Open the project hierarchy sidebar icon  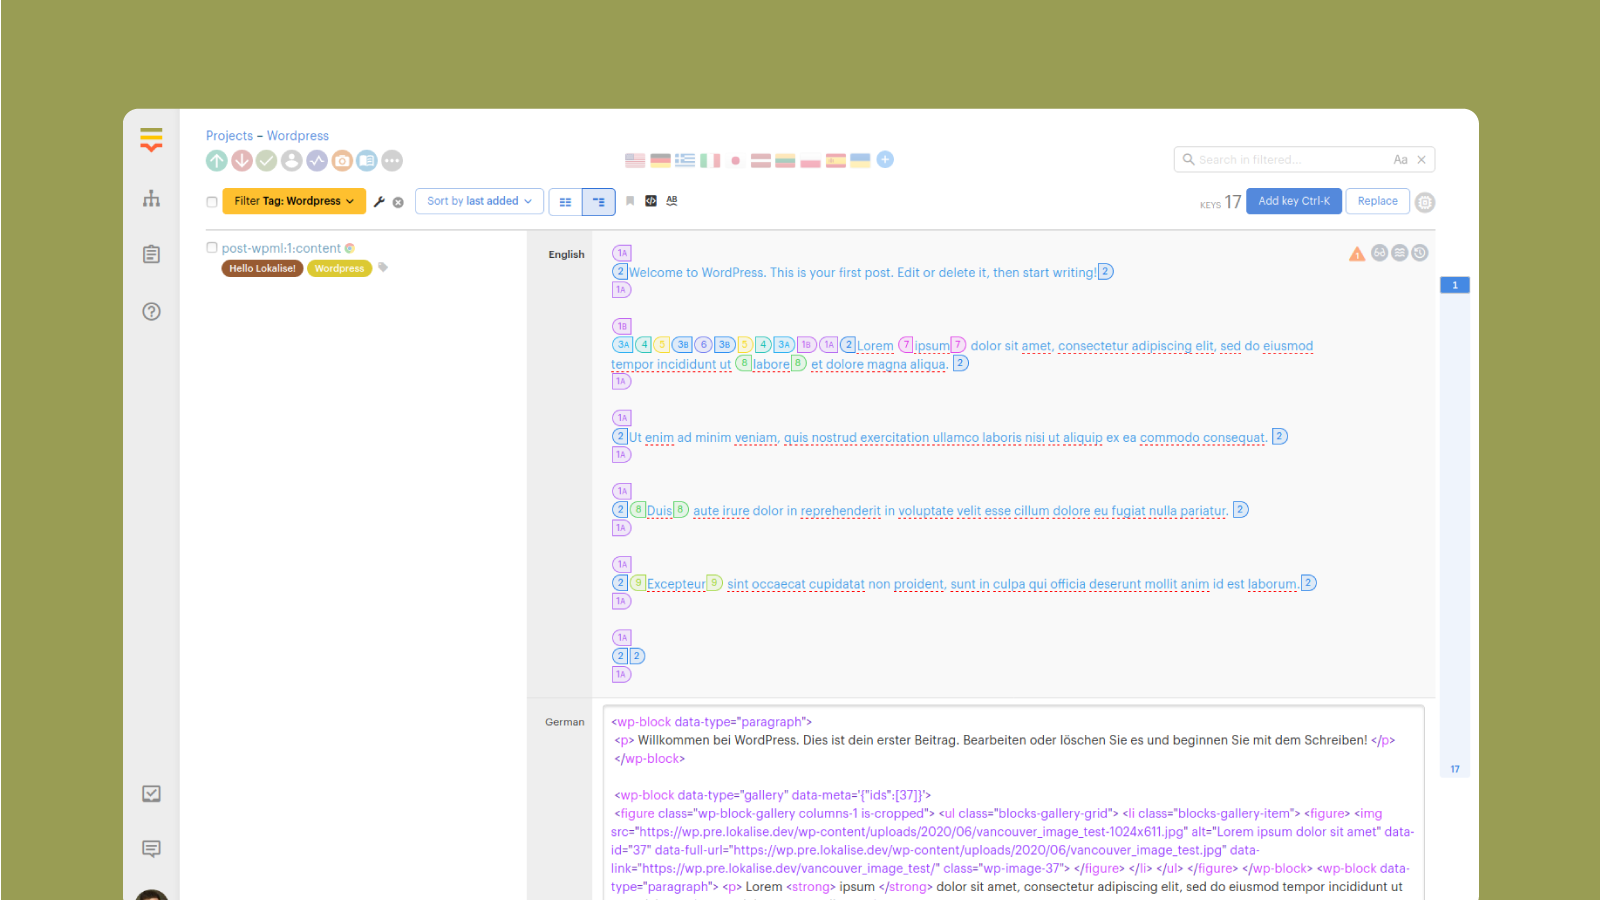pos(151,198)
